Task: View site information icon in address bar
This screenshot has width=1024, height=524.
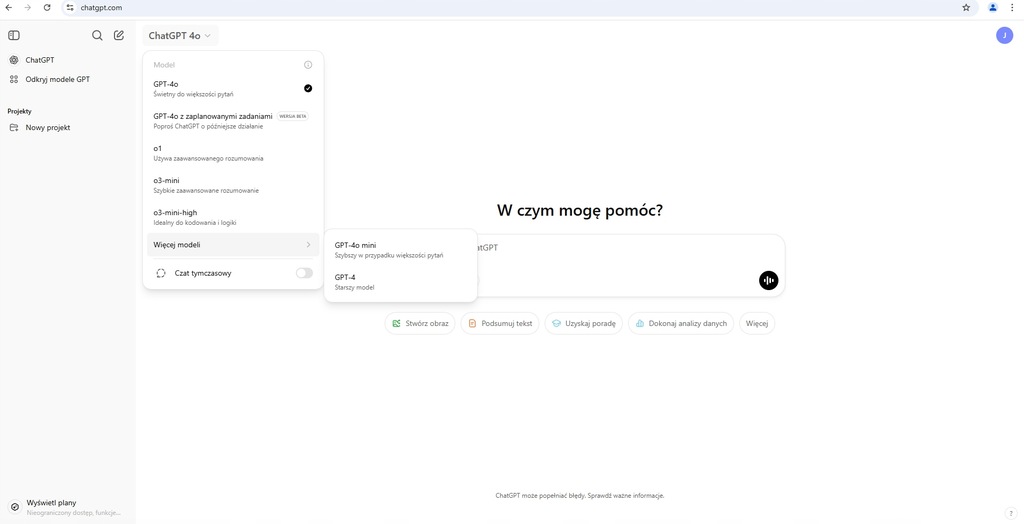Action: (x=70, y=8)
